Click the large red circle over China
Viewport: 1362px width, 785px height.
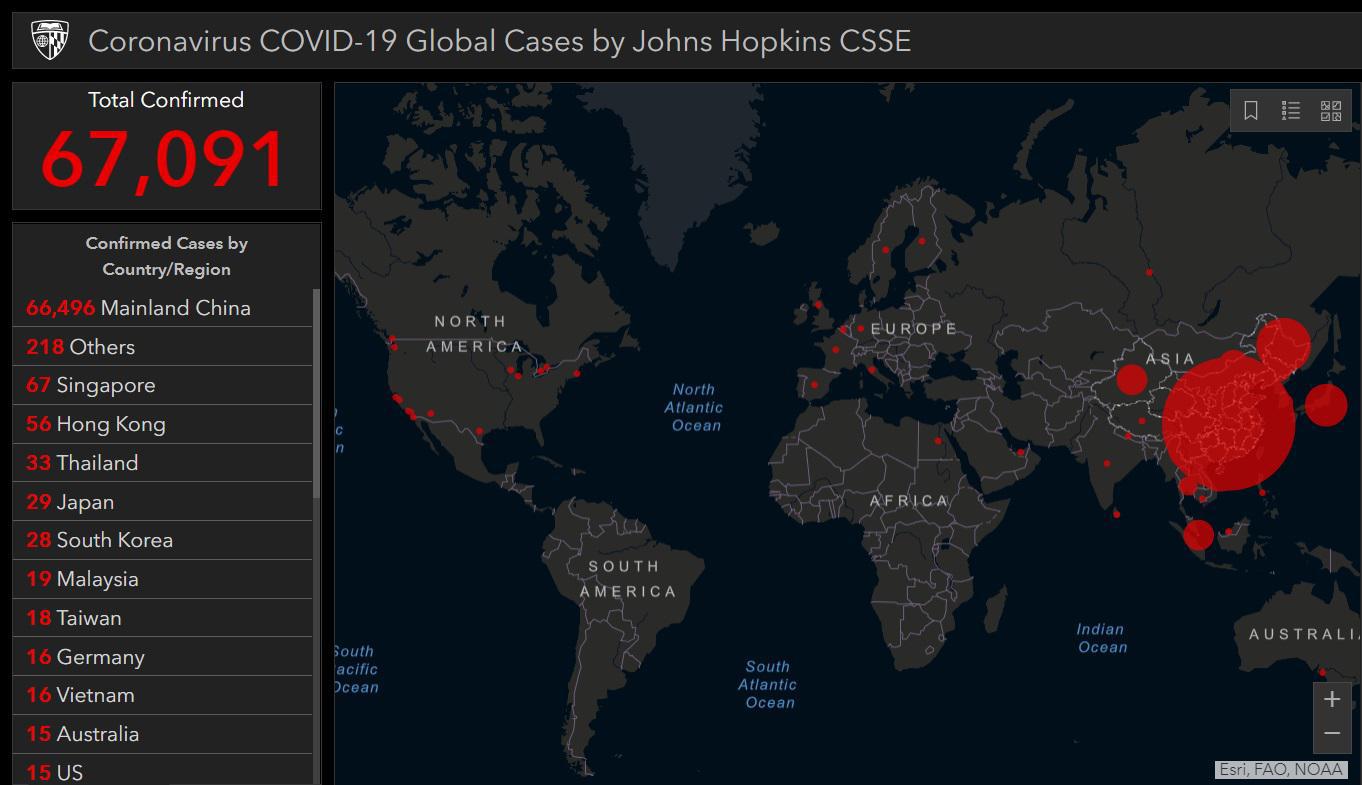(x=1228, y=423)
